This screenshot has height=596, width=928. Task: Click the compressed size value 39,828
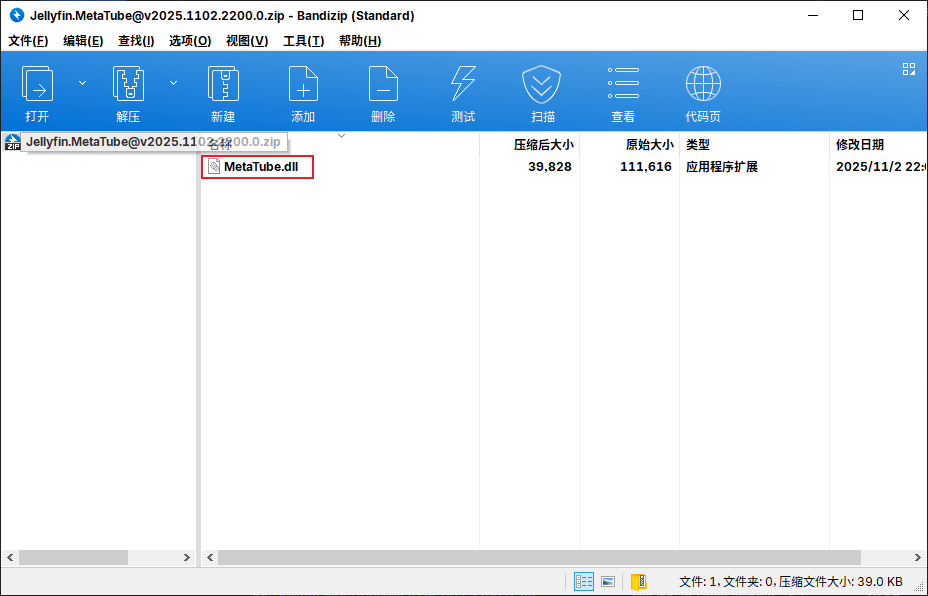tap(550, 167)
